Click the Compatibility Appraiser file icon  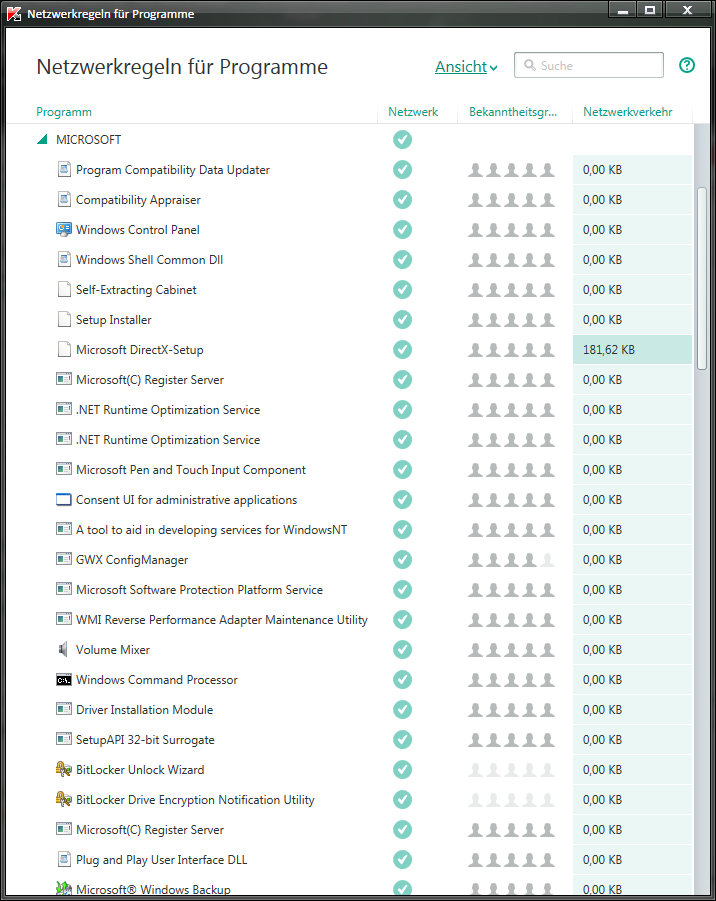64,199
